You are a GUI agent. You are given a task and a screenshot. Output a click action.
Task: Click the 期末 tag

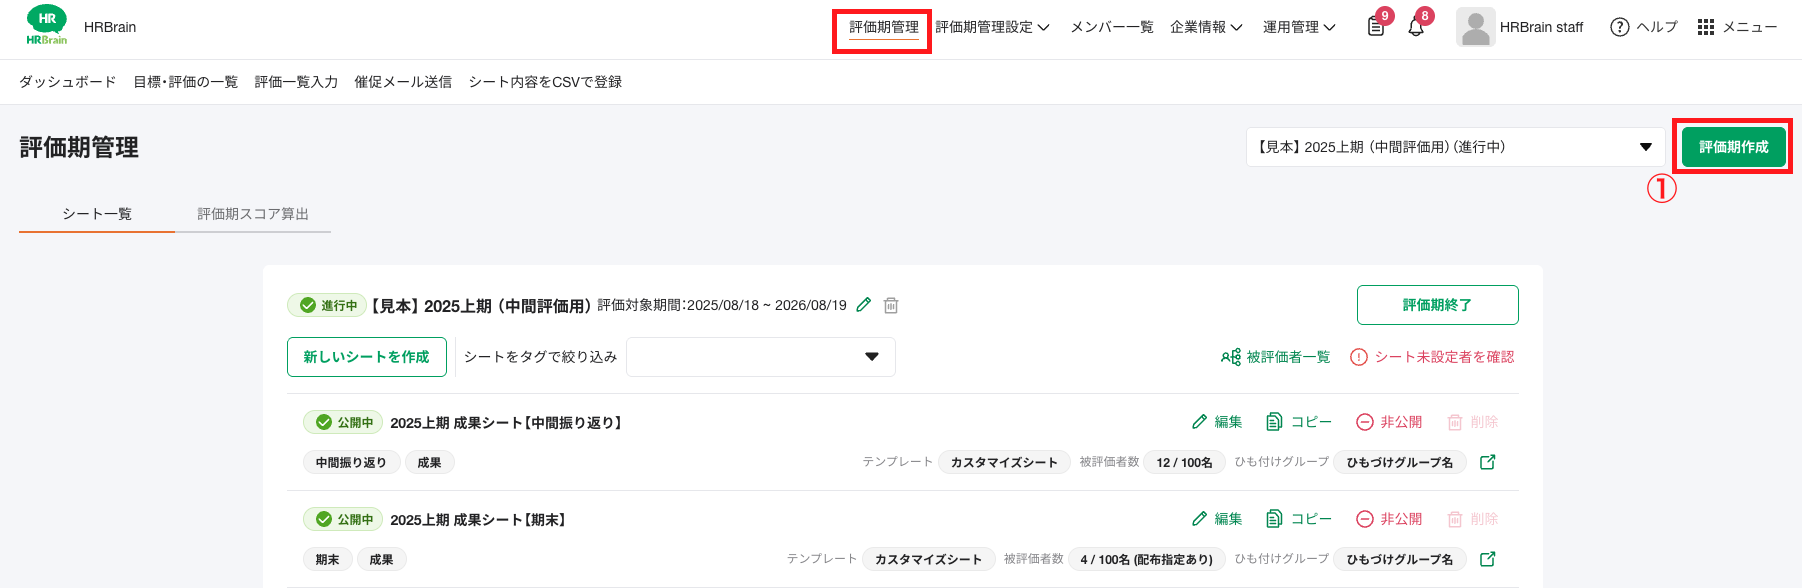tap(327, 559)
